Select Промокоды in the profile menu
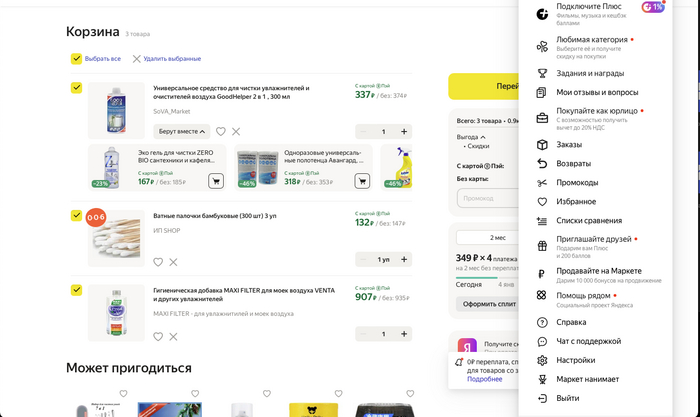Screen dimensions: 700x417 [577, 182]
